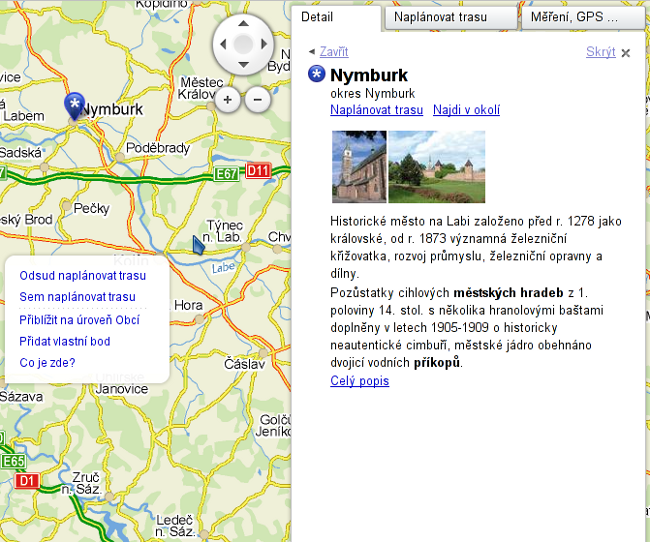Screen dimensions: 650x542
Task: Choose 'Odsud naplánovat trasu' from context menu
Action: (x=83, y=275)
